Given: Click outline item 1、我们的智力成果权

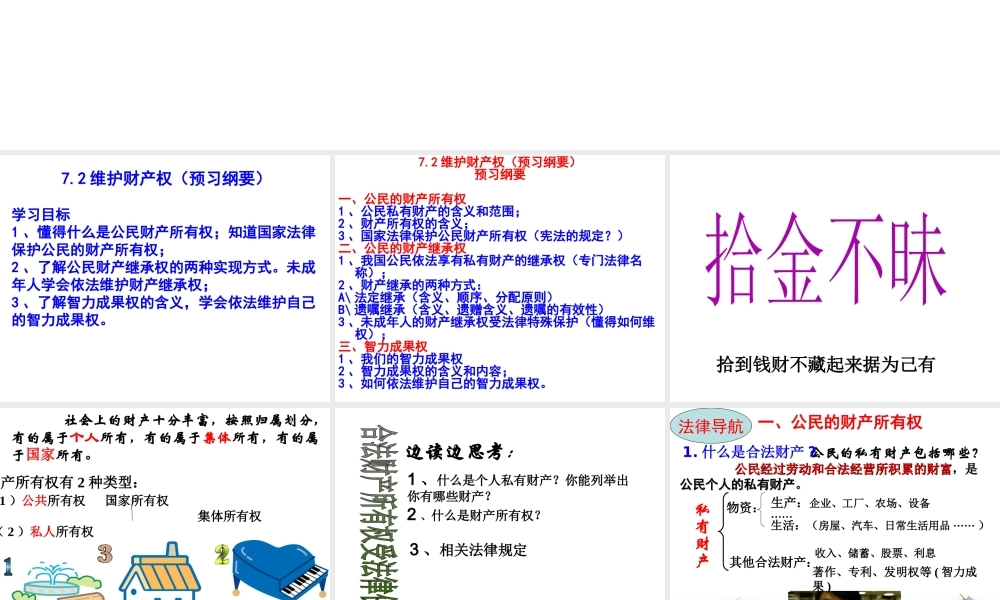Looking at the screenshot, I should pos(401,359).
